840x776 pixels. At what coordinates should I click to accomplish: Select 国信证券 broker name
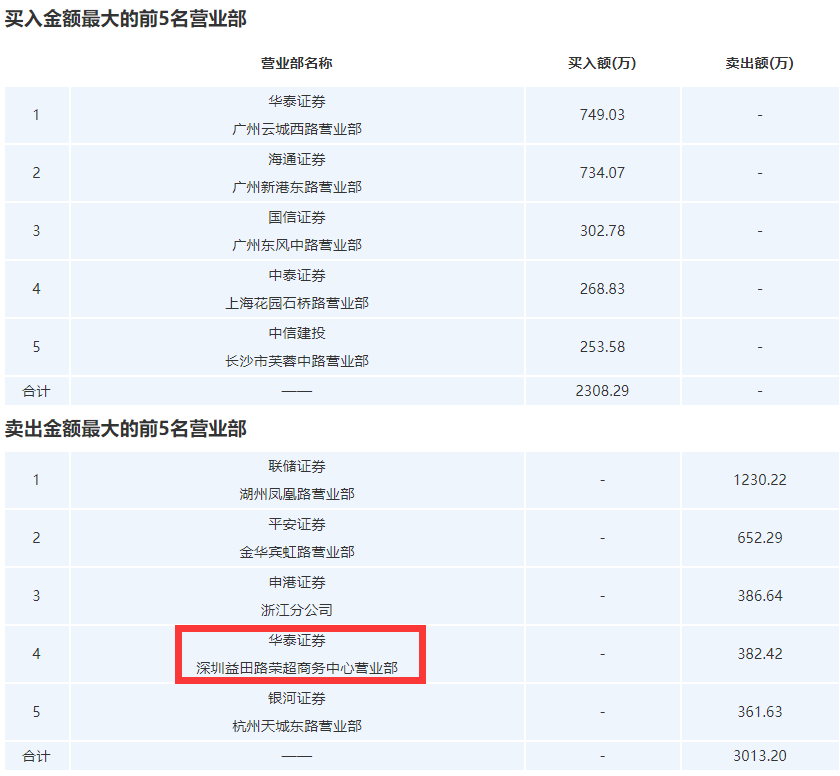point(297,217)
